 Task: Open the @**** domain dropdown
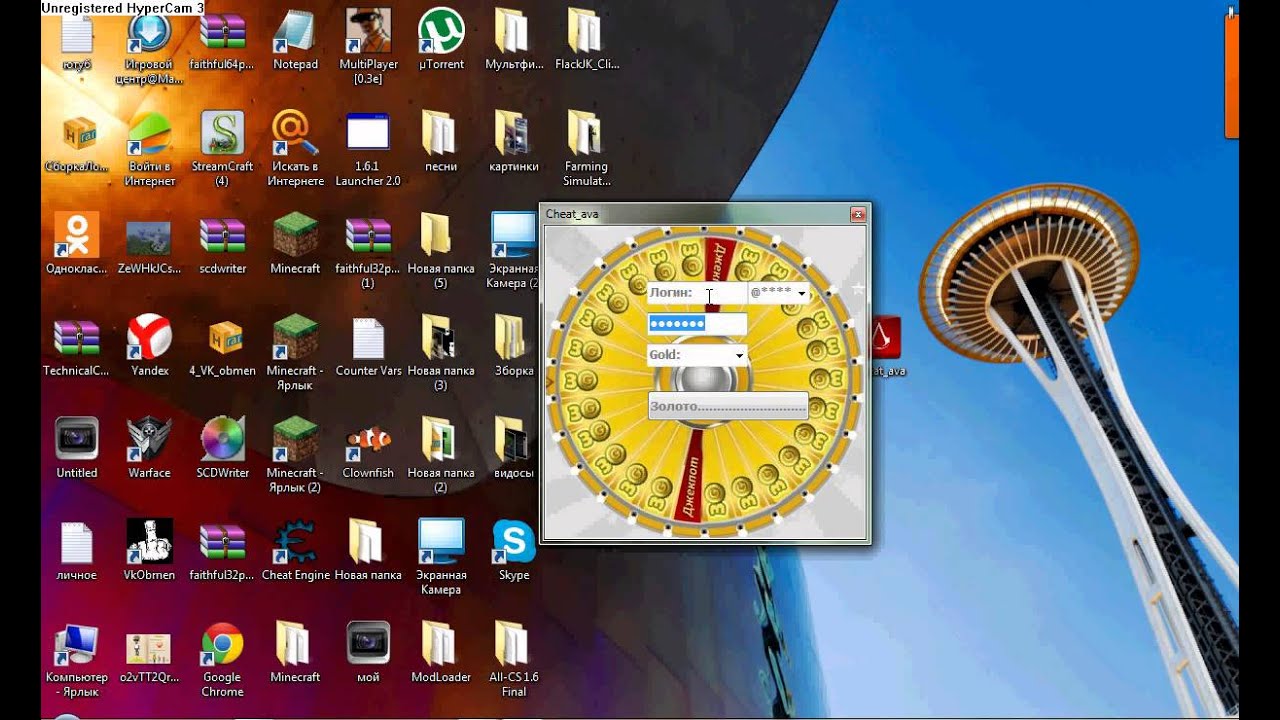point(801,294)
